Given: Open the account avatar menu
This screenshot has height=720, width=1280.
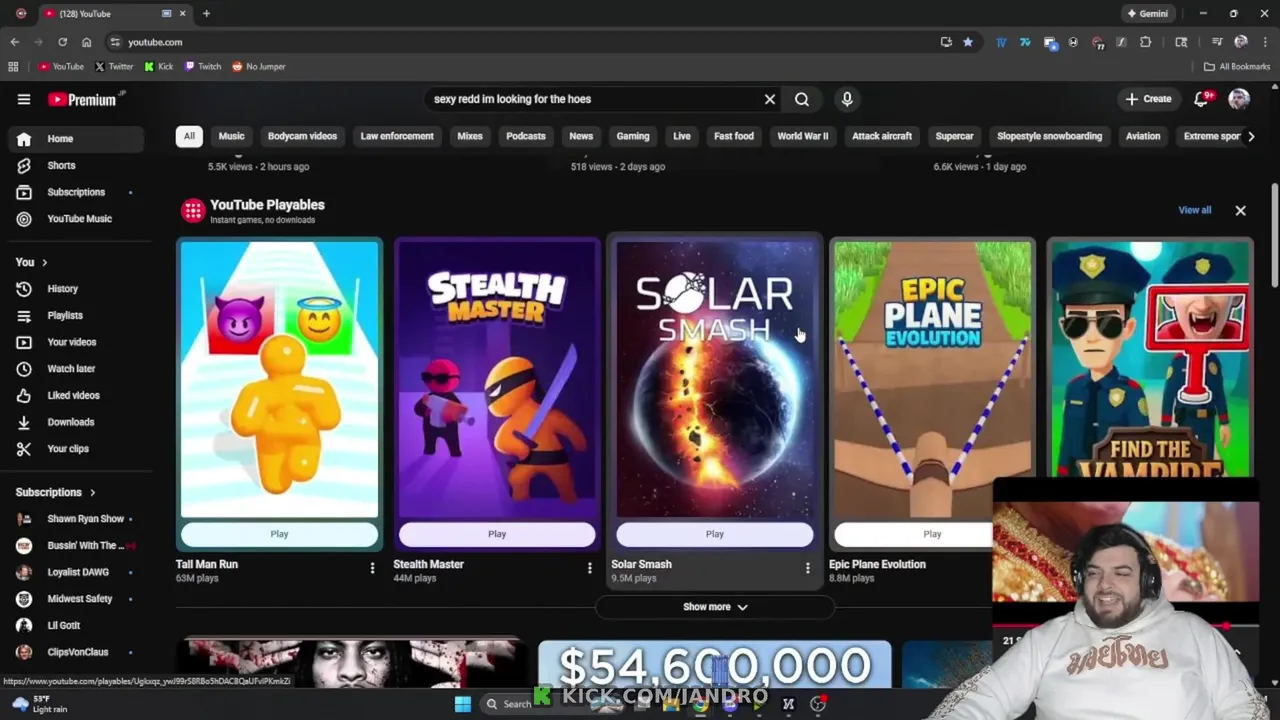Looking at the screenshot, I should point(1239,98).
